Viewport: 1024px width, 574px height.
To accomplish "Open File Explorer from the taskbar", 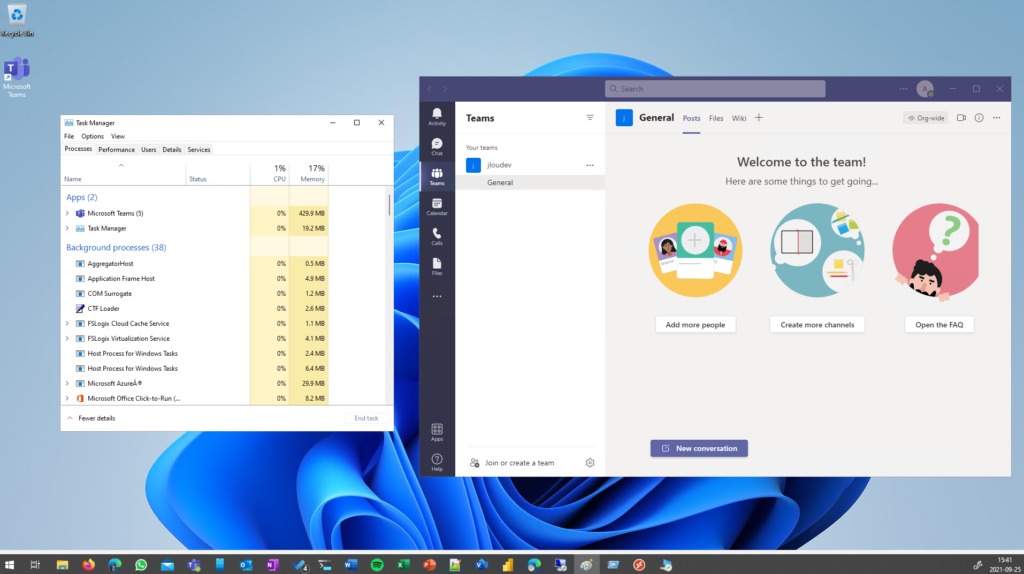I will (x=62, y=565).
